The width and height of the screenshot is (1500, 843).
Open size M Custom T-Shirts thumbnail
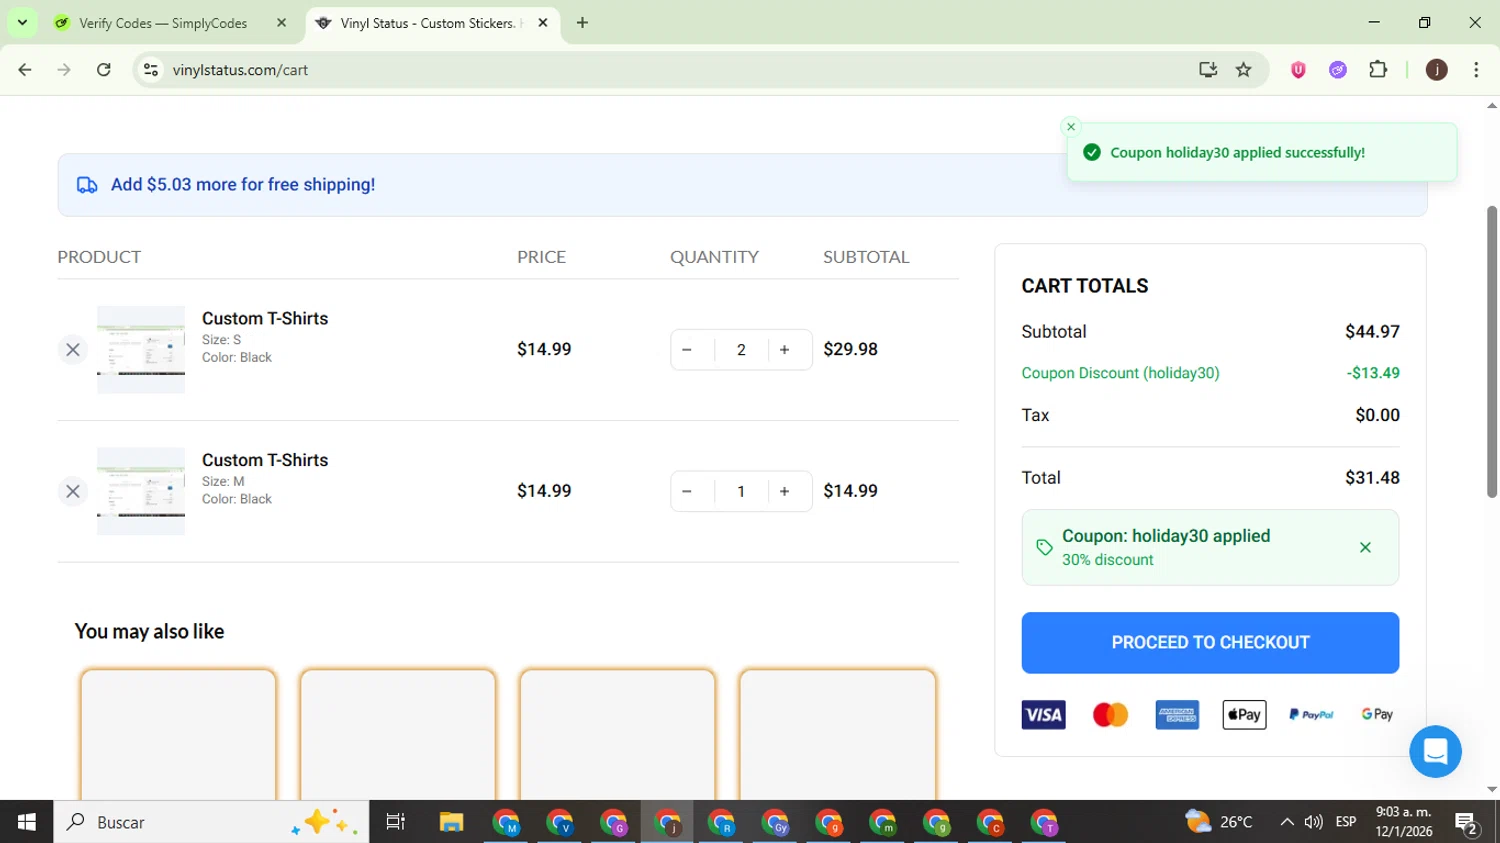click(x=141, y=491)
